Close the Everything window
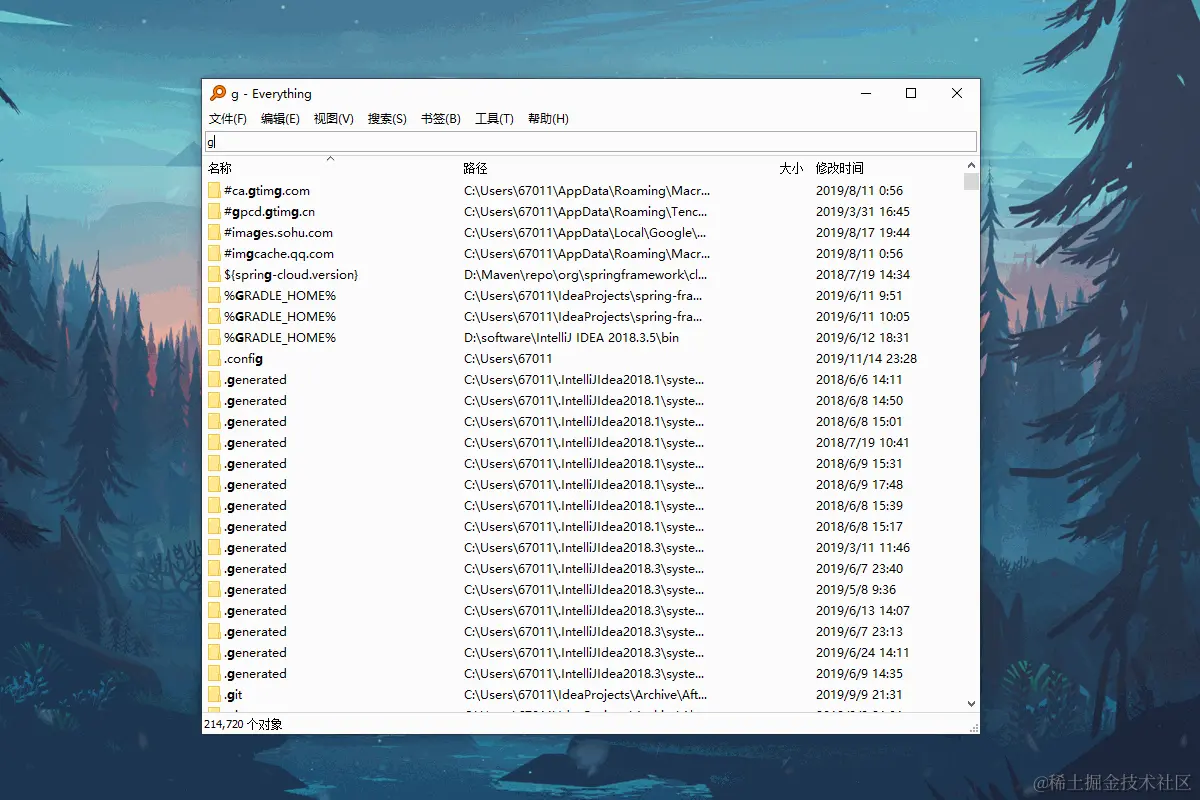Image resolution: width=1200 pixels, height=800 pixels. click(x=957, y=93)
